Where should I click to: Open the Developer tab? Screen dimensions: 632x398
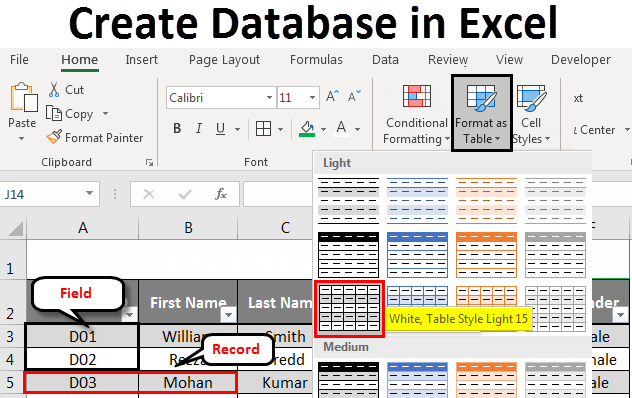581,60
